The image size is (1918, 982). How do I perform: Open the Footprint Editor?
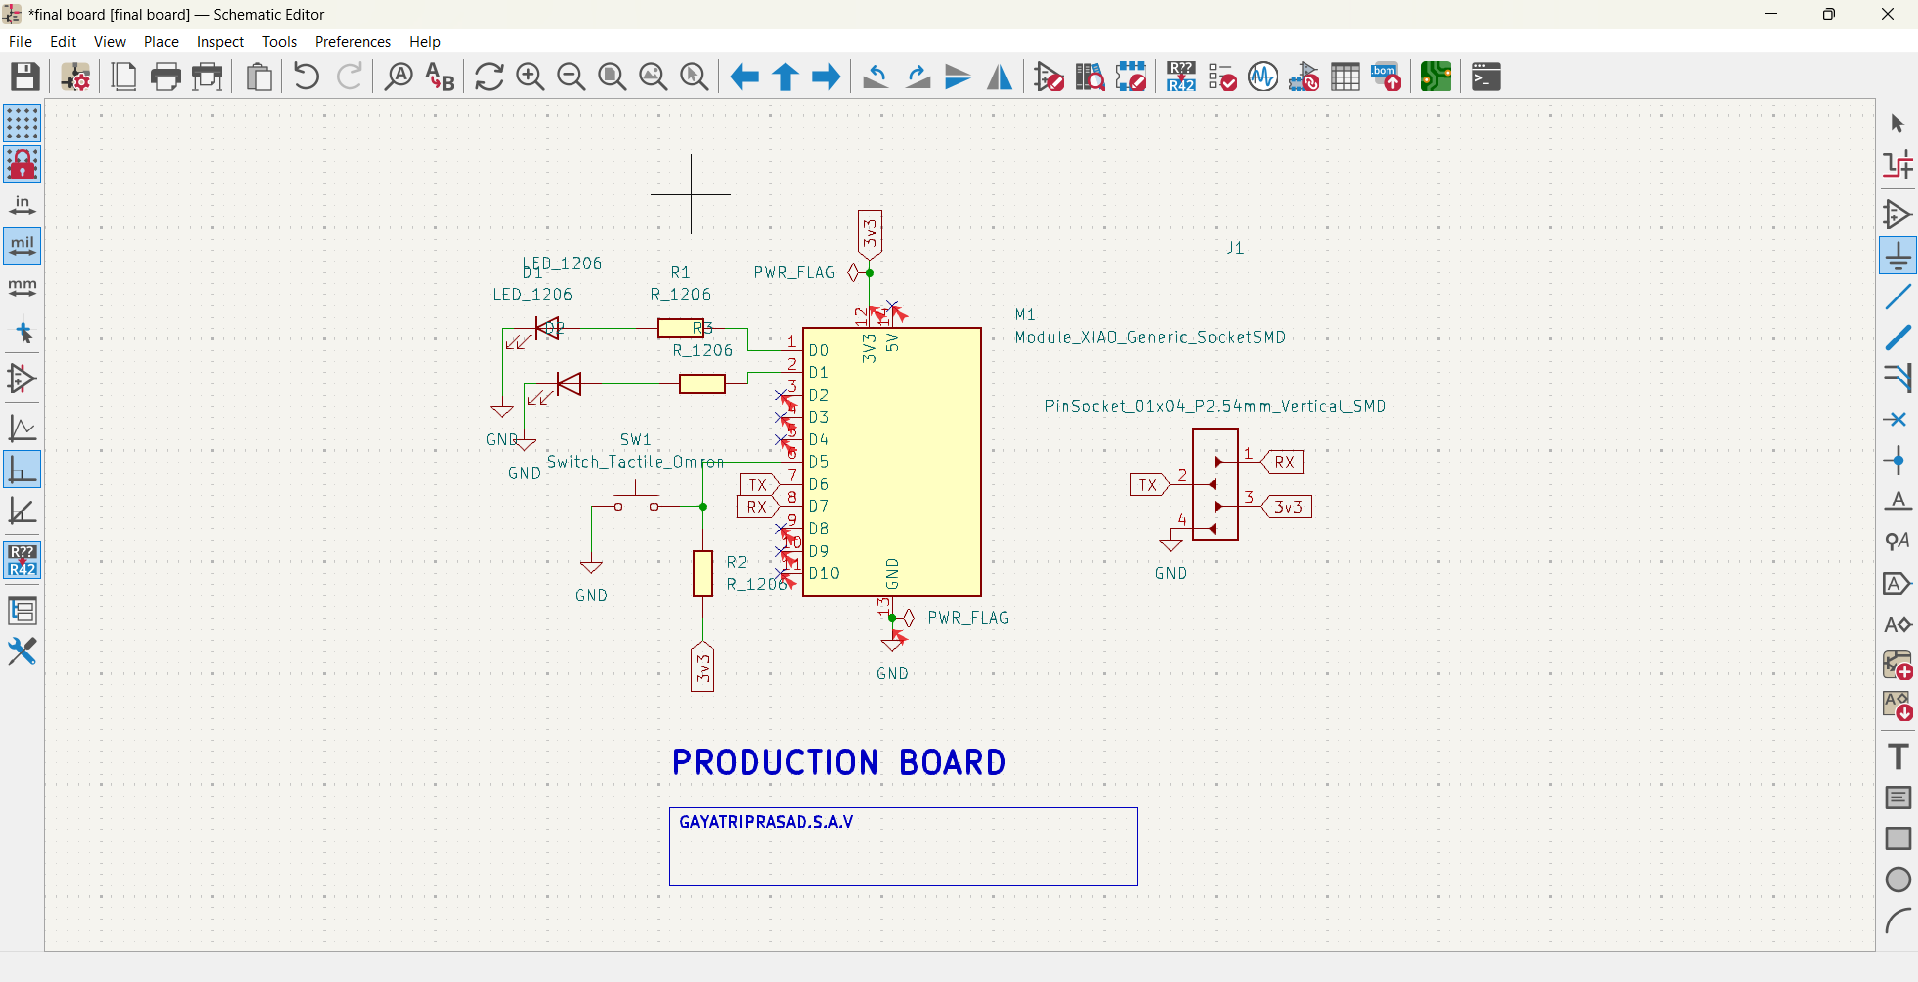tap(1131, 77)
